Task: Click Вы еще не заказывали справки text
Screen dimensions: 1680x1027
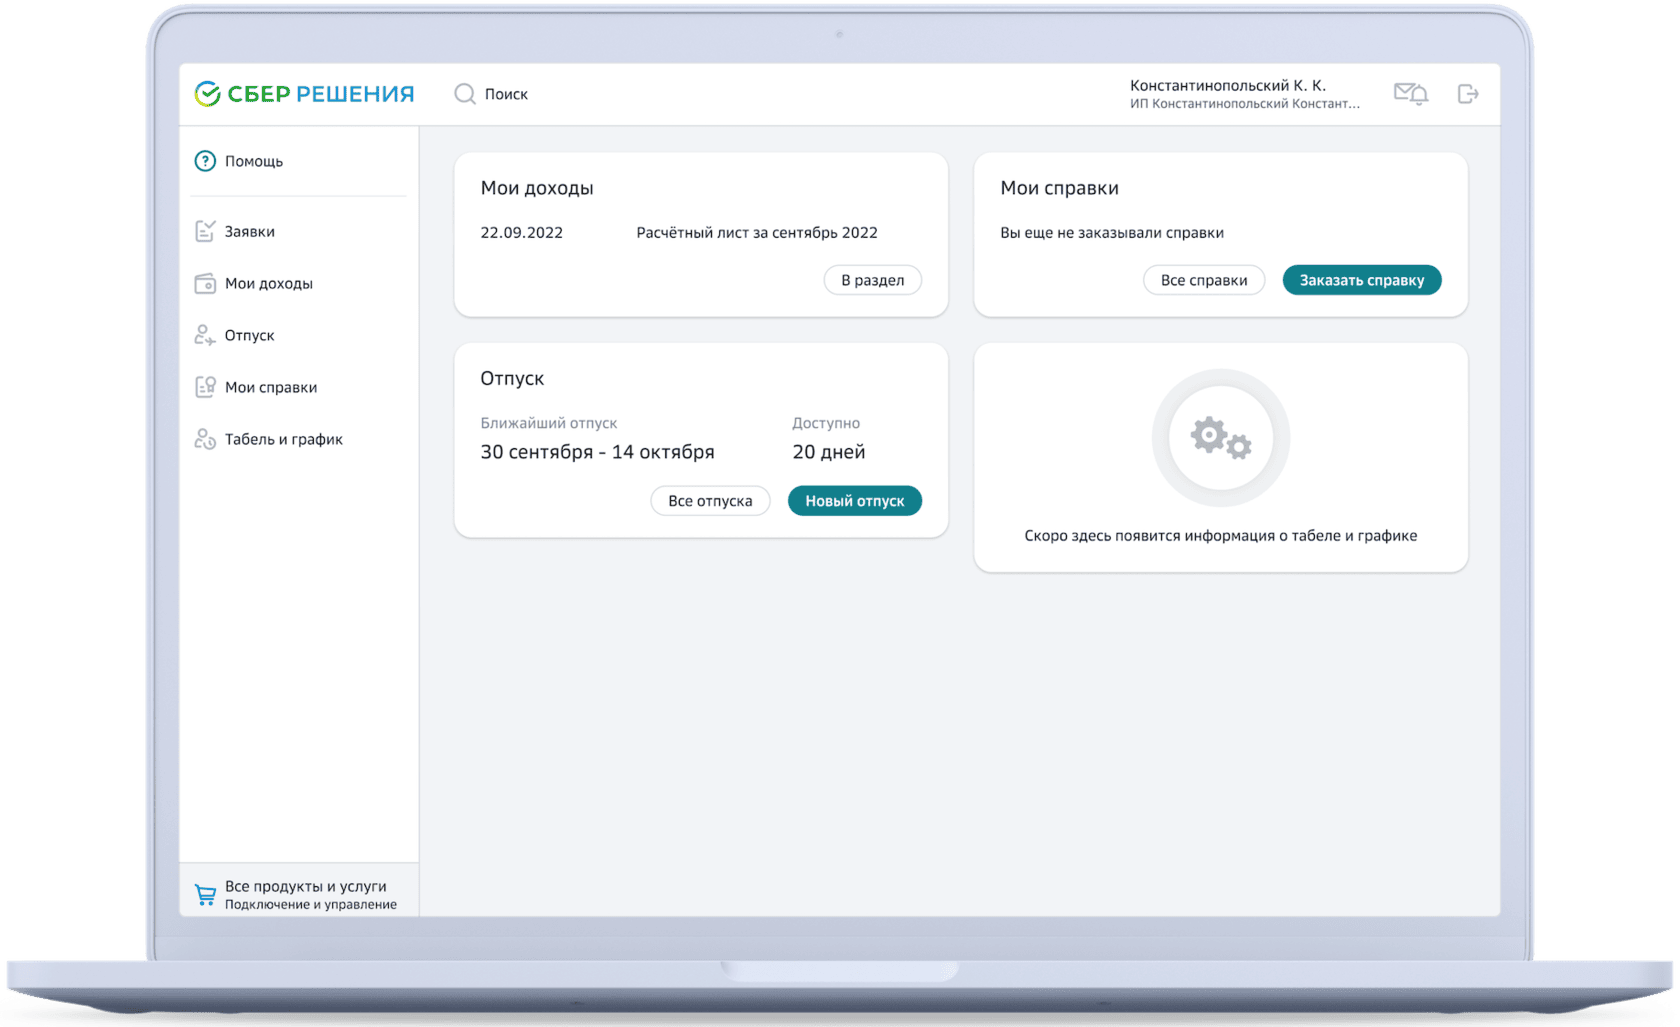Action: [x=1111, y=233]
